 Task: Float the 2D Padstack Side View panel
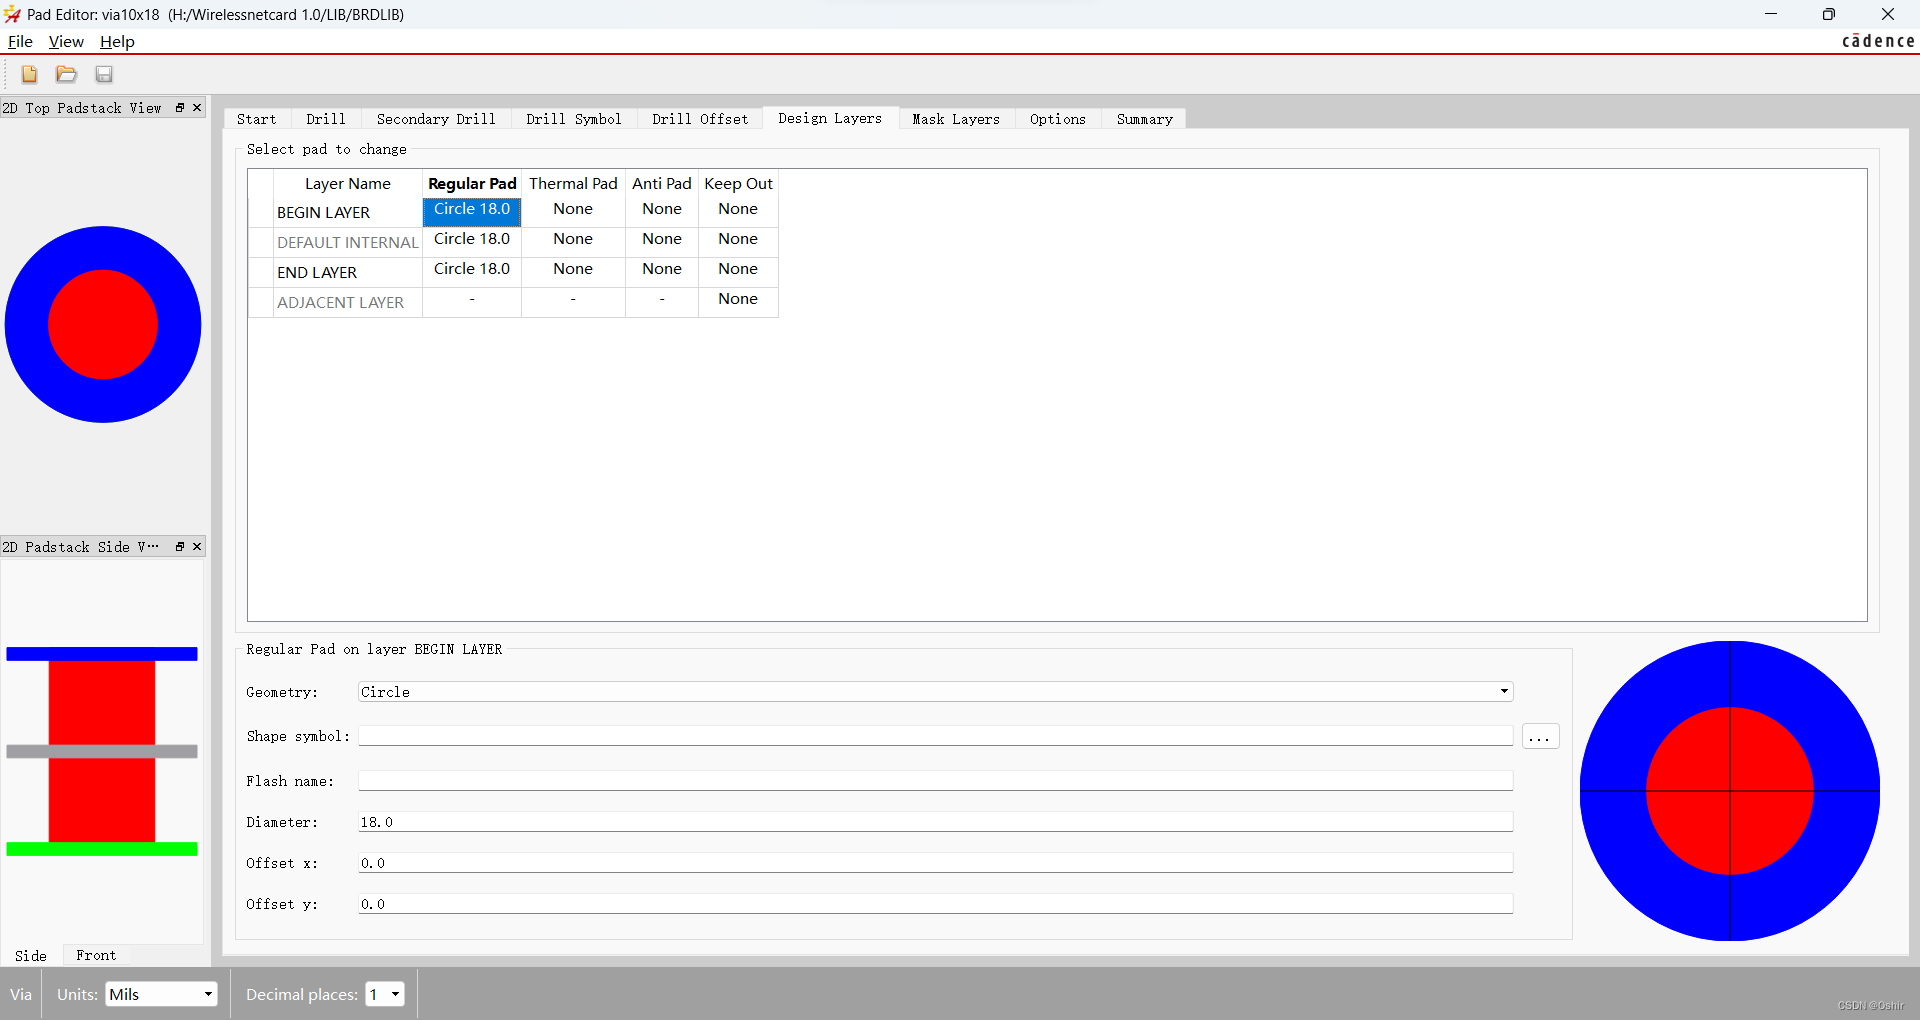pos(180,547)
